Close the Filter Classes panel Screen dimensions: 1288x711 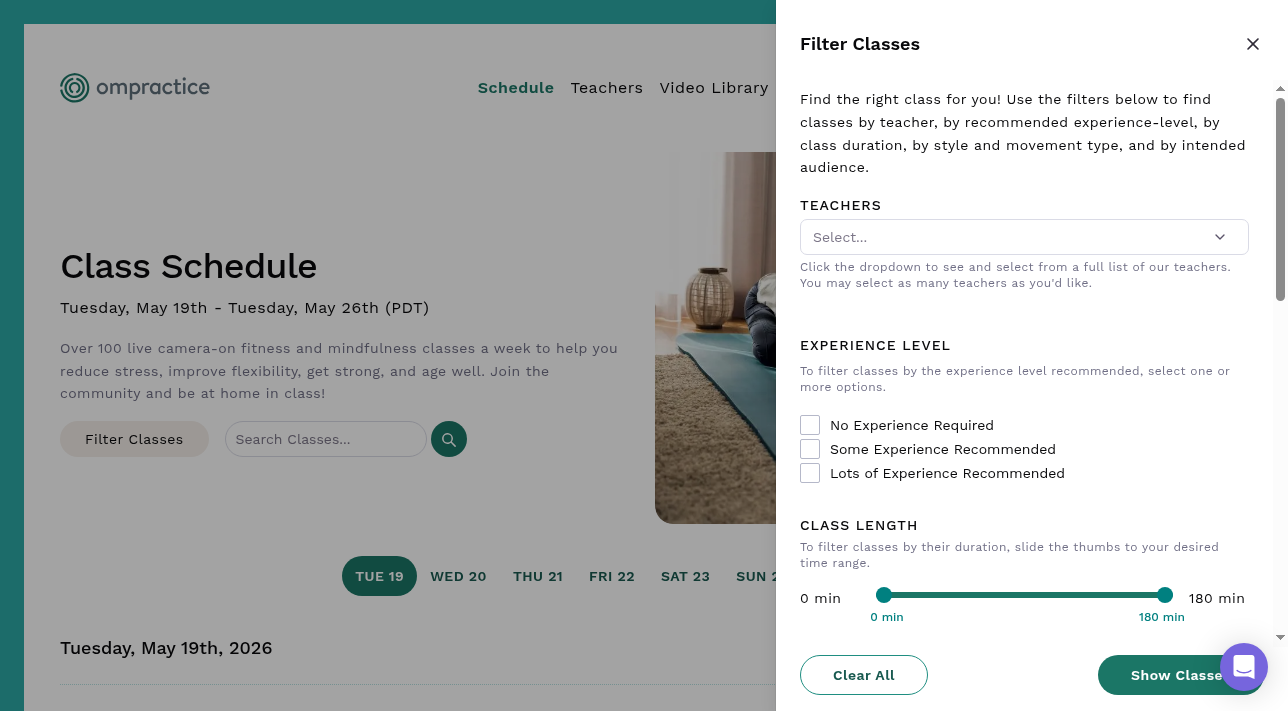point(1252,44)
